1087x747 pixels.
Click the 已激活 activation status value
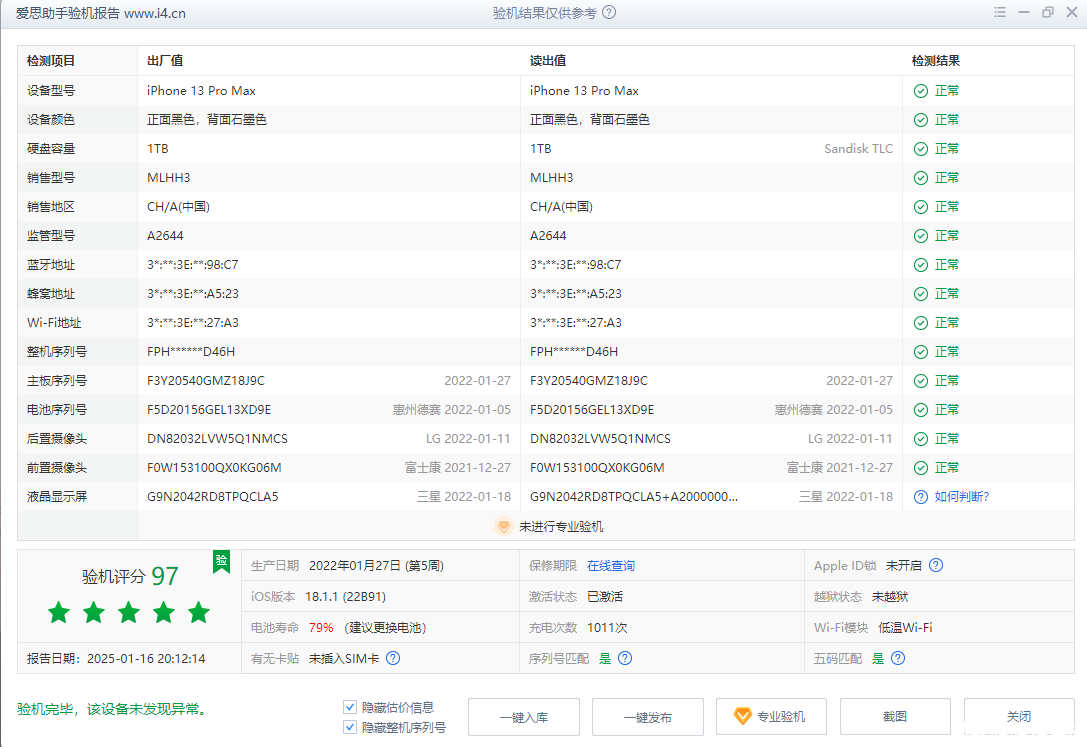[605, 597]
